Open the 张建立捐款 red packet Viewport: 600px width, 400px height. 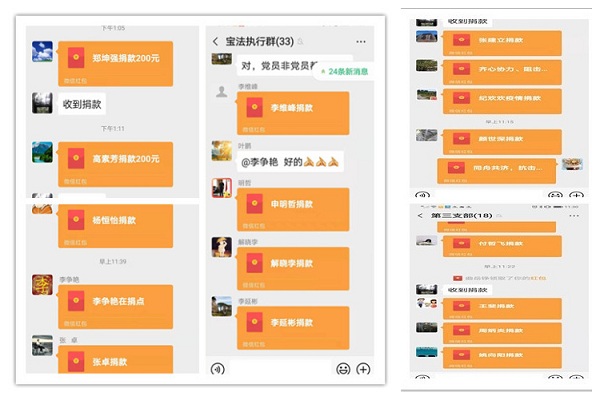(502, 41)
